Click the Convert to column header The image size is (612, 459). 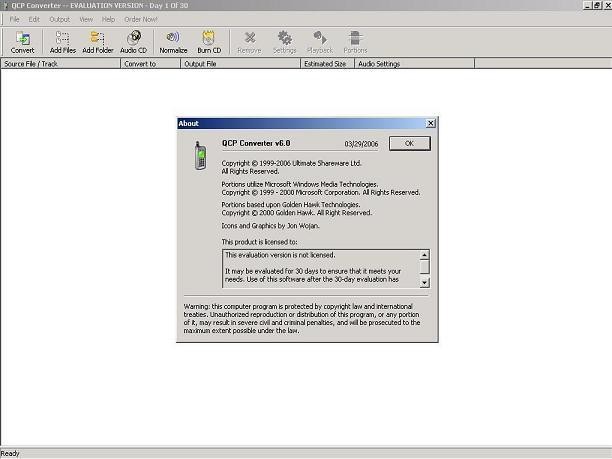pos(151,64)
